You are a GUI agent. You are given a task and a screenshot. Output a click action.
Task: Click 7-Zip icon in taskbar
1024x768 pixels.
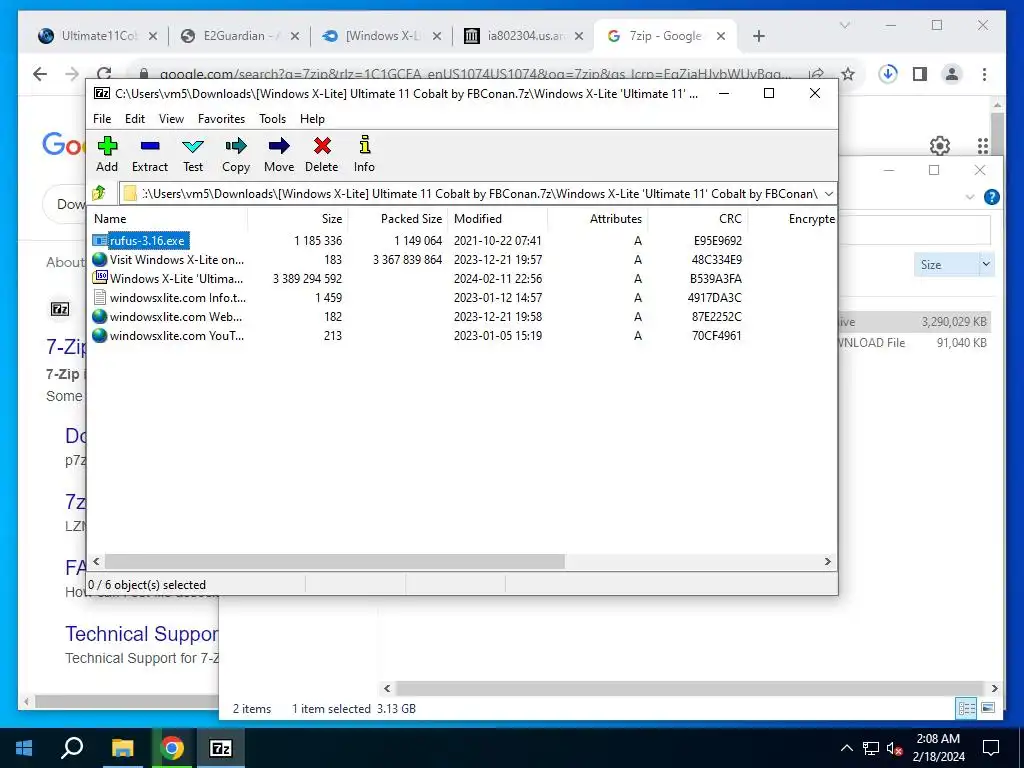(221, 748)
